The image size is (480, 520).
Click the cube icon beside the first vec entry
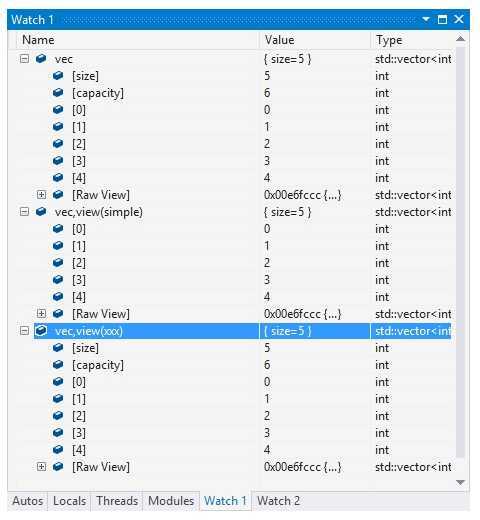click(x=41, y=59)
